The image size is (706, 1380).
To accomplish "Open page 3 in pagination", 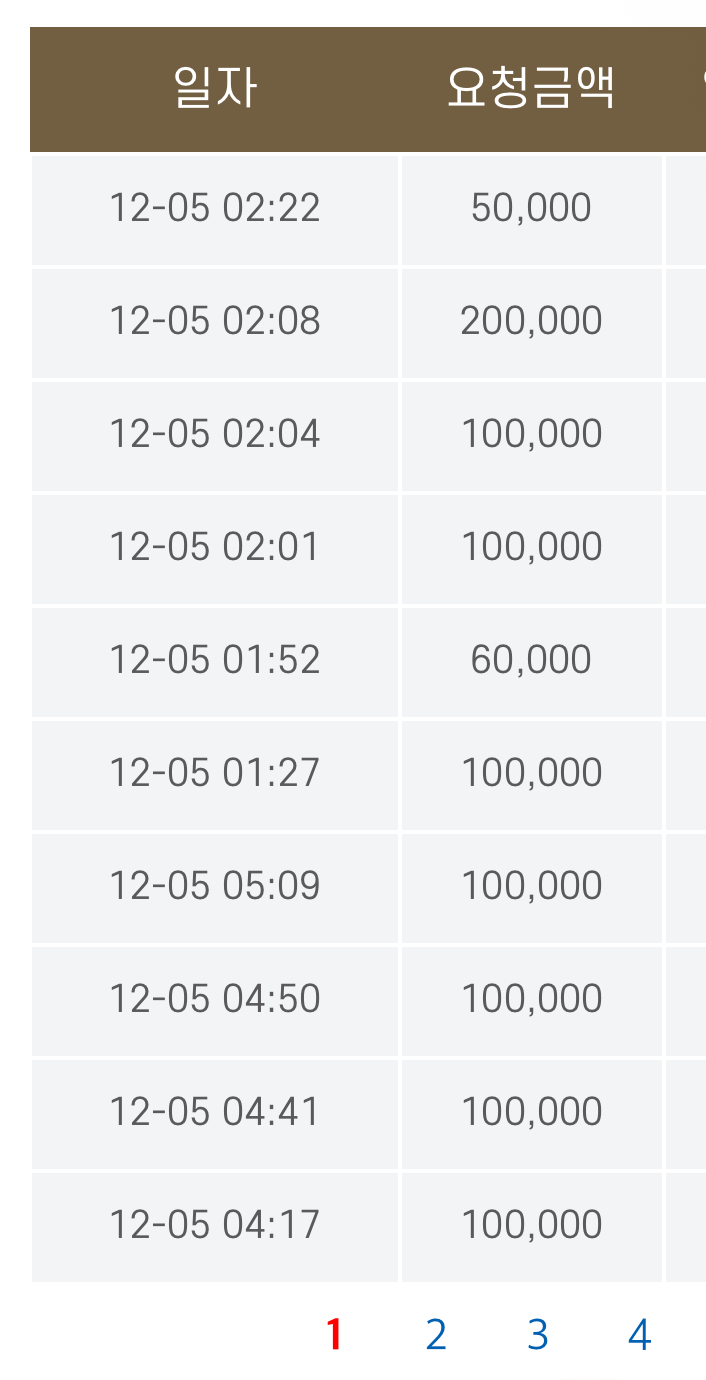I will click(538, 1335).
